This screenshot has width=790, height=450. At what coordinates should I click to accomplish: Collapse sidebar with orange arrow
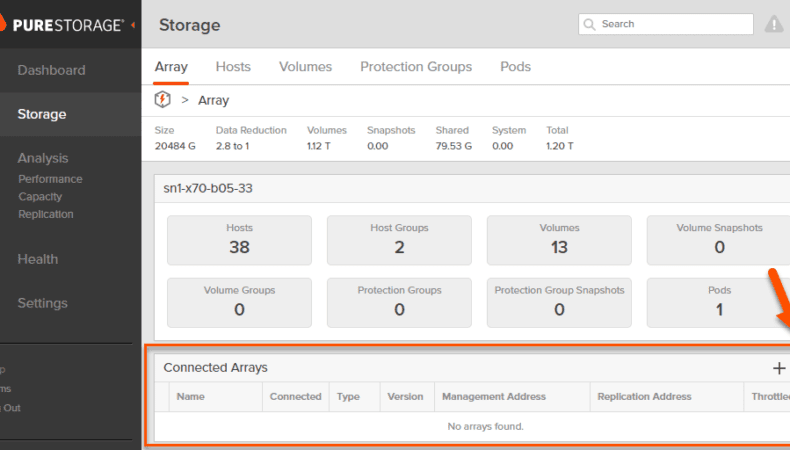click(x=133, y=25)
